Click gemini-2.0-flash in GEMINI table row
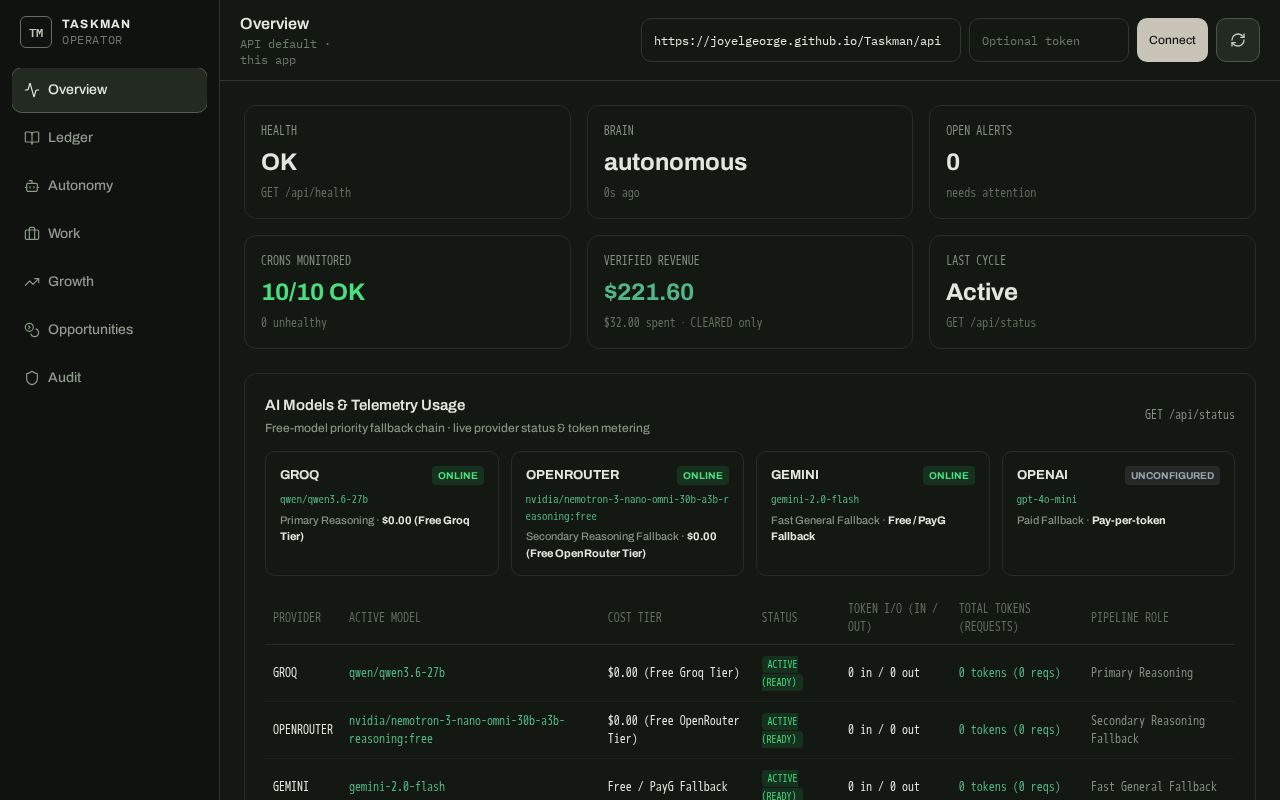Screen dimensions: 1280x800 (x=397, y=787)
